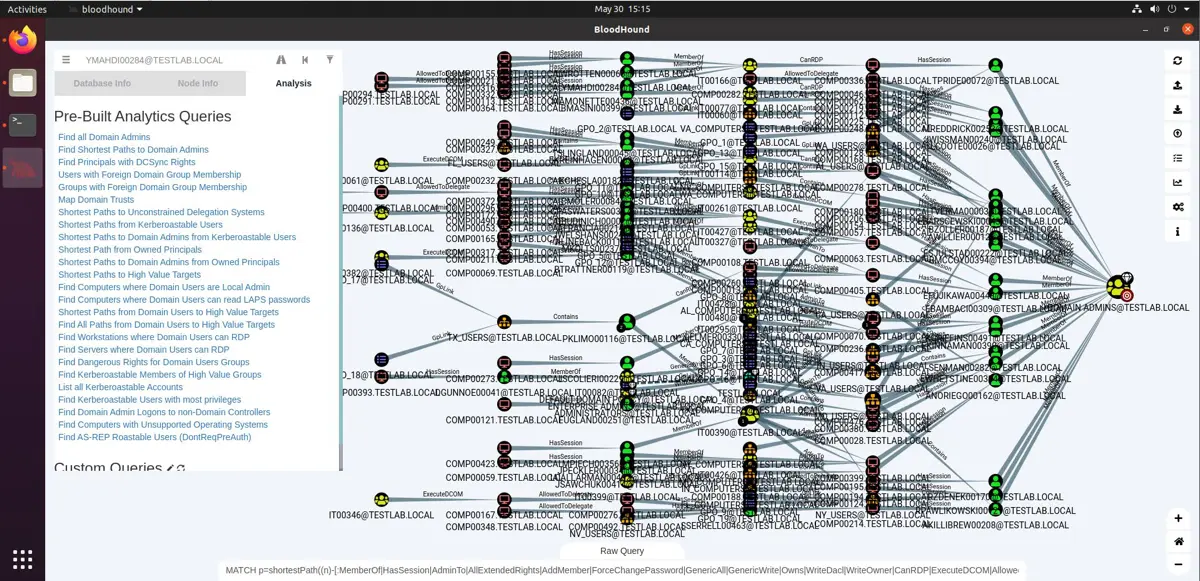
Task: Open the About info icon
Action: click(x=1178, y=232)
